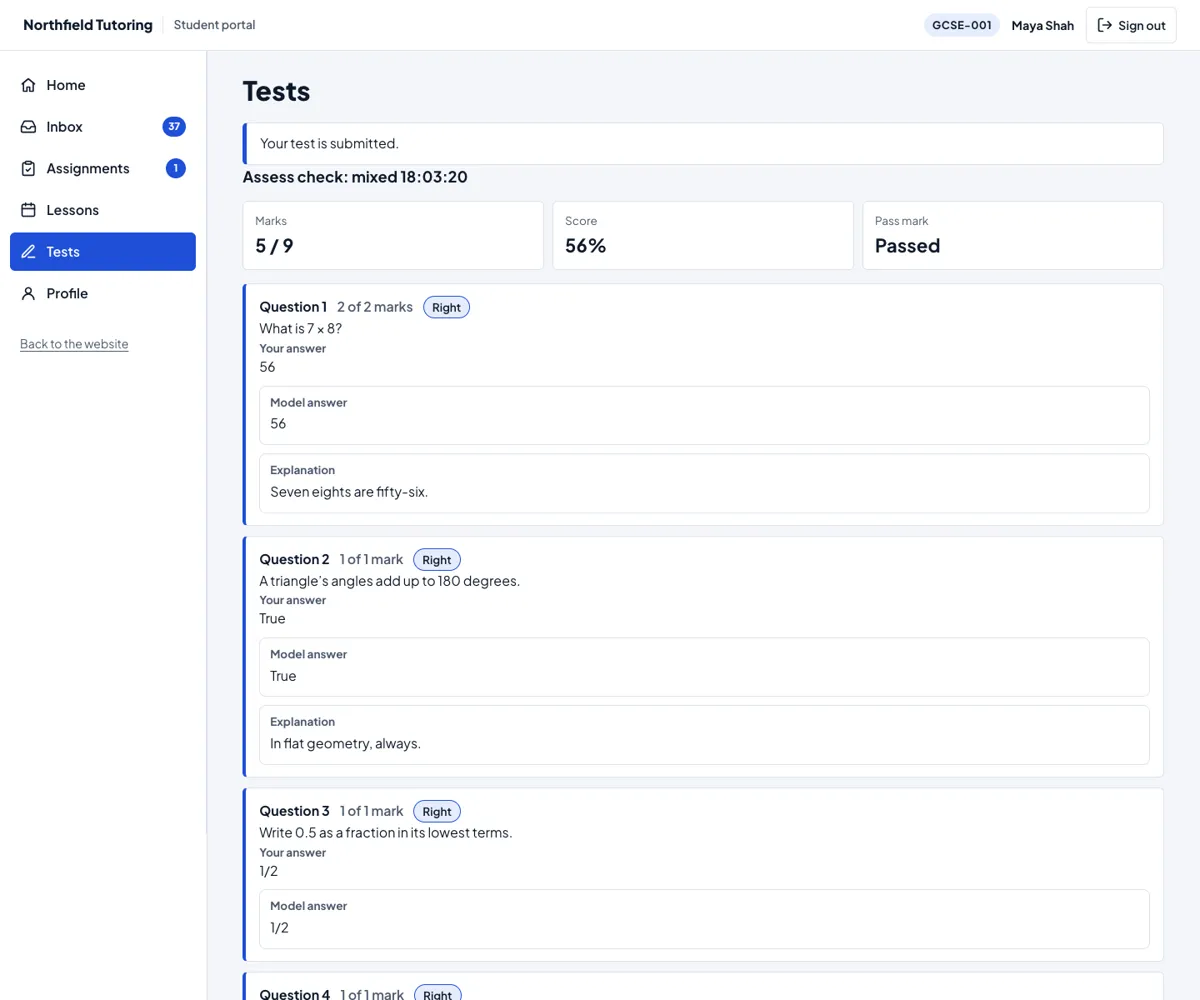
Task: Click the Question 2 heading
Action: tap(294, 560)
